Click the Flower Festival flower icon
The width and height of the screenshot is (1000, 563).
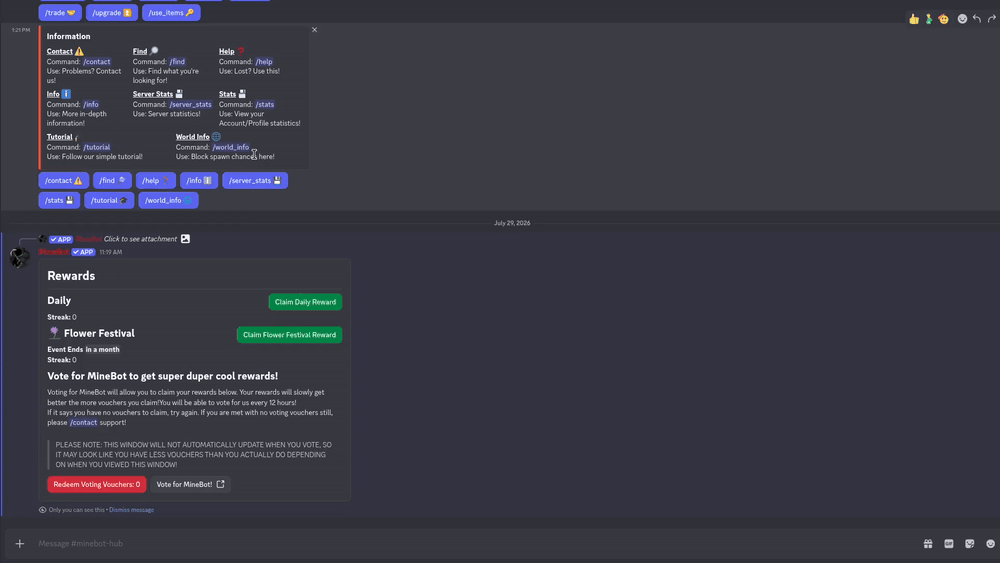coord(54,333)
